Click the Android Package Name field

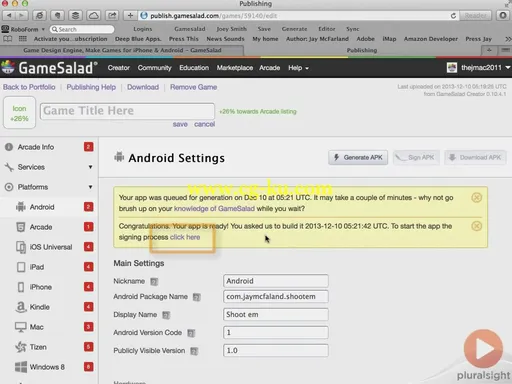point(276,296)
